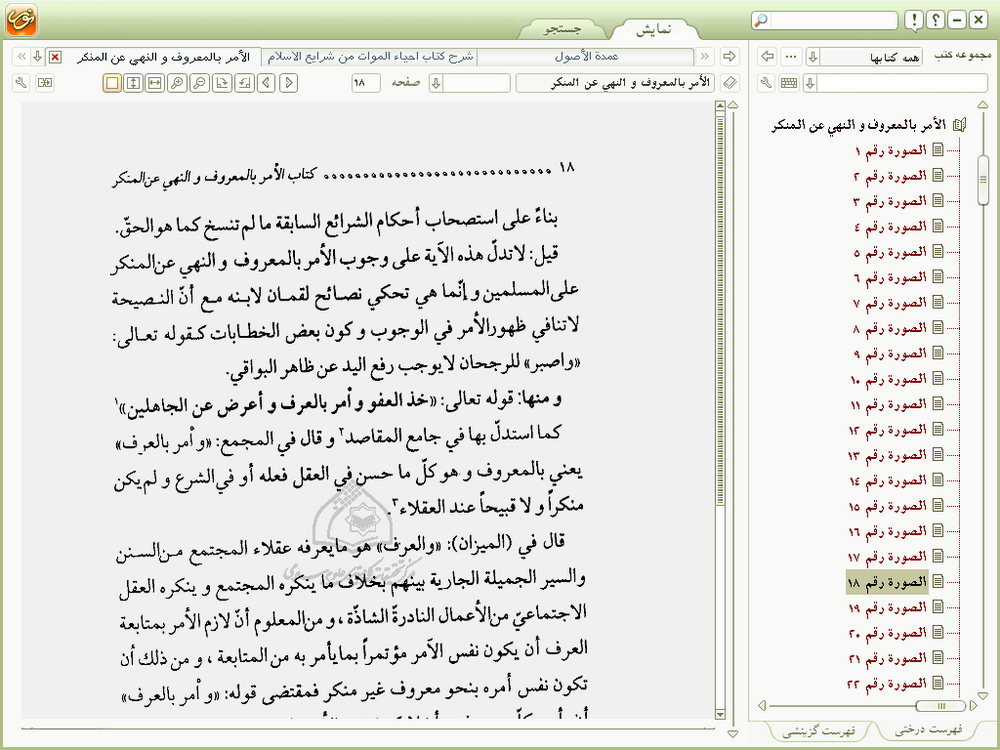
Task: Click the help question mark icon
Action: click(936, 20)
